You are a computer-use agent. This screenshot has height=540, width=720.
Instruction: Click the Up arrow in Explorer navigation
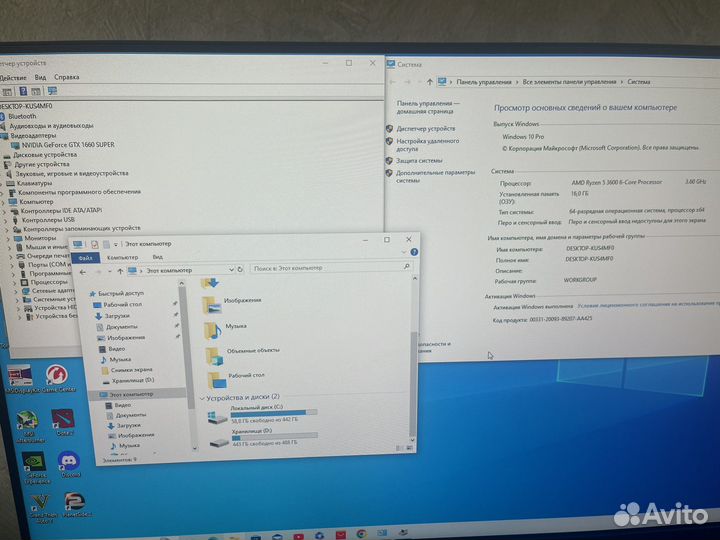[120, 270]
